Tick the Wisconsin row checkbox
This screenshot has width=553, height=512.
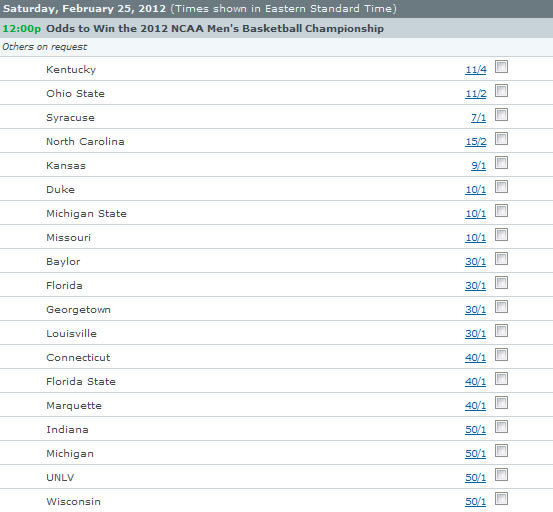click(501, 499)
